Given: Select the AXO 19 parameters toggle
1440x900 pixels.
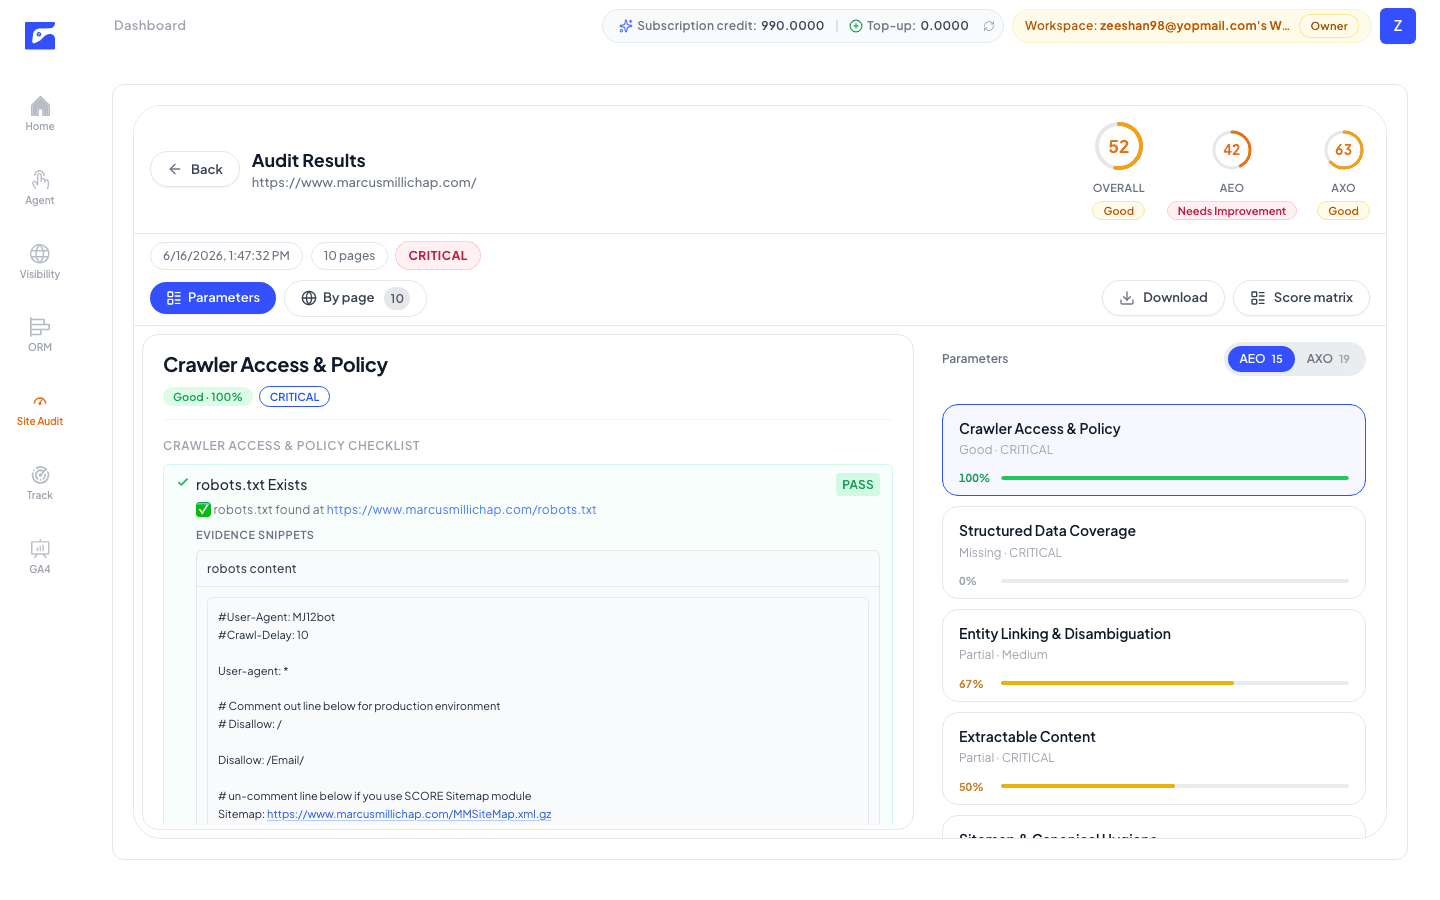Looking at the screenshot, I should 1328,359.
